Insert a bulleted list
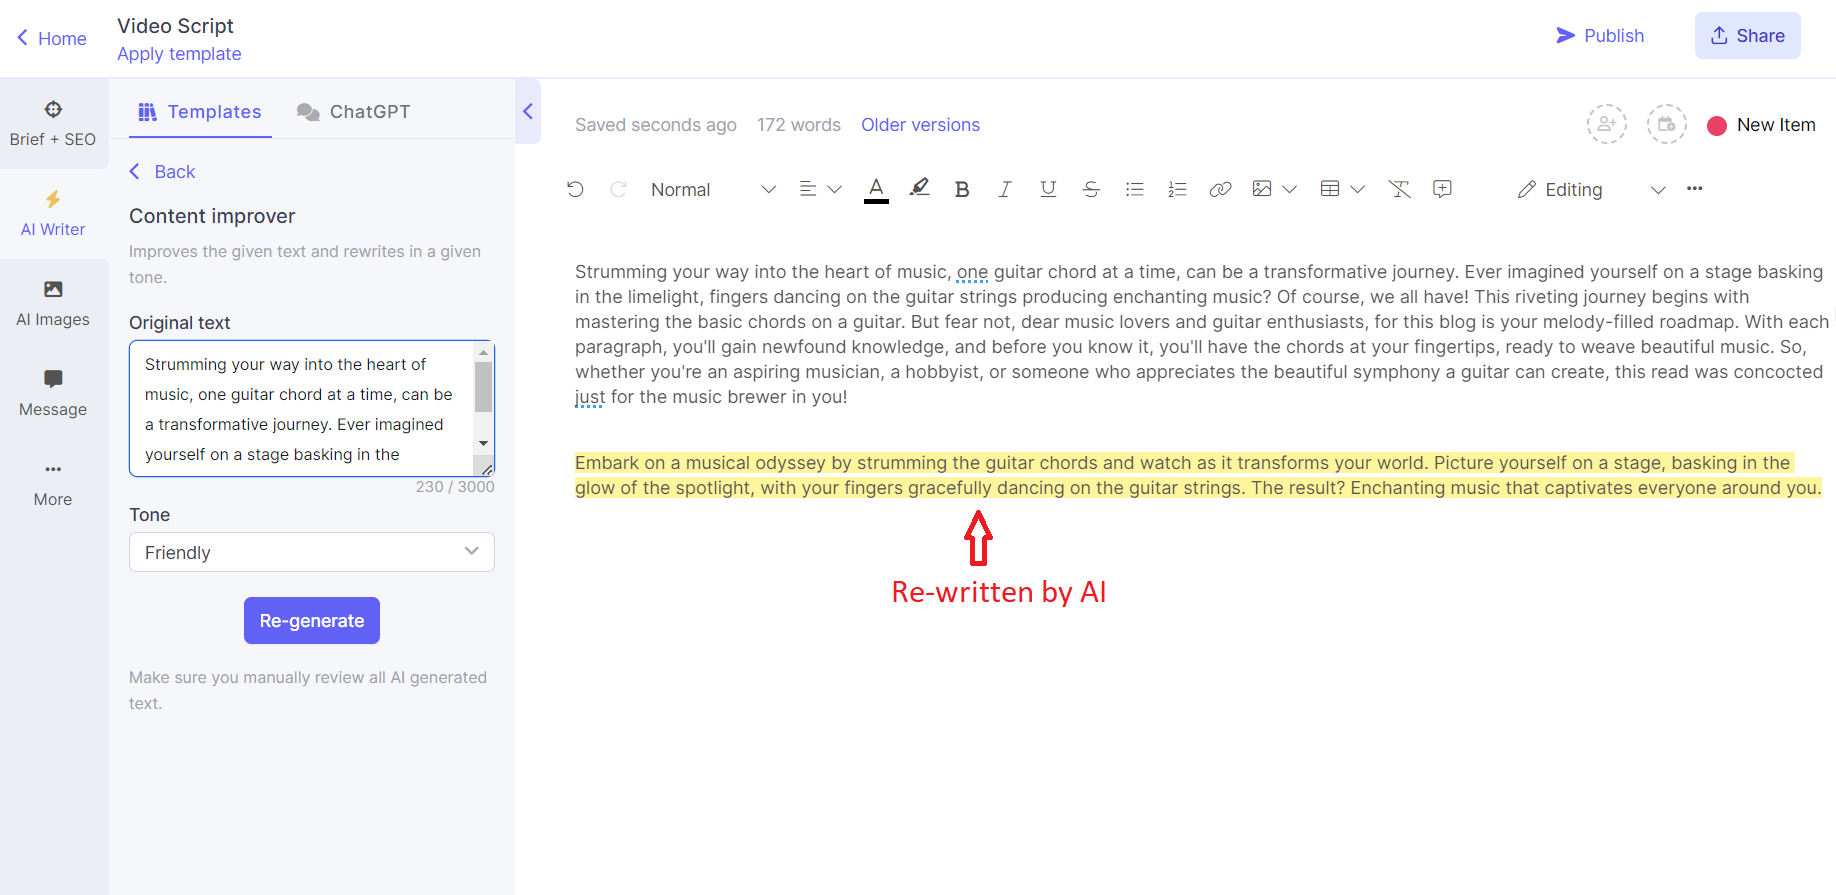The image size is (1836, 895). point(1134,189)
